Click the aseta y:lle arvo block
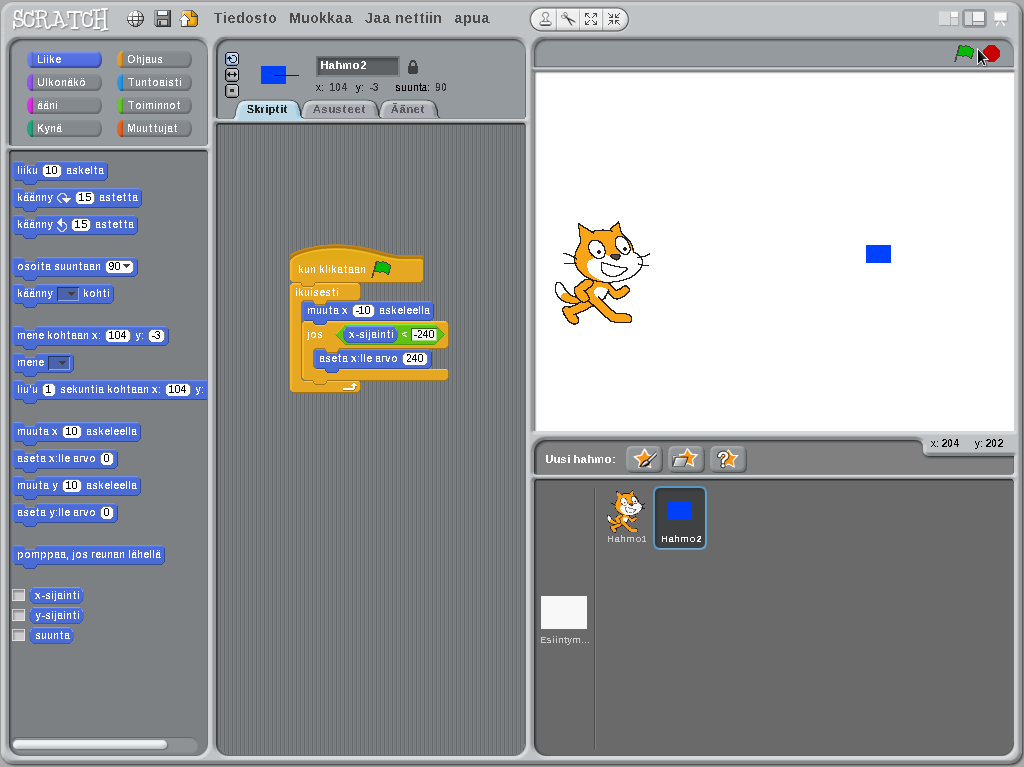Viewport: 1024px width, 767px height. click(65, 513)
